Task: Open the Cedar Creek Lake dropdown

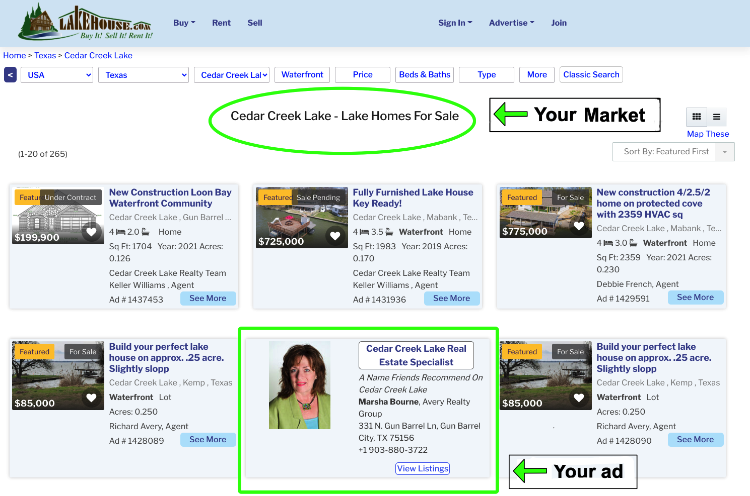Action: click(232, 75)
